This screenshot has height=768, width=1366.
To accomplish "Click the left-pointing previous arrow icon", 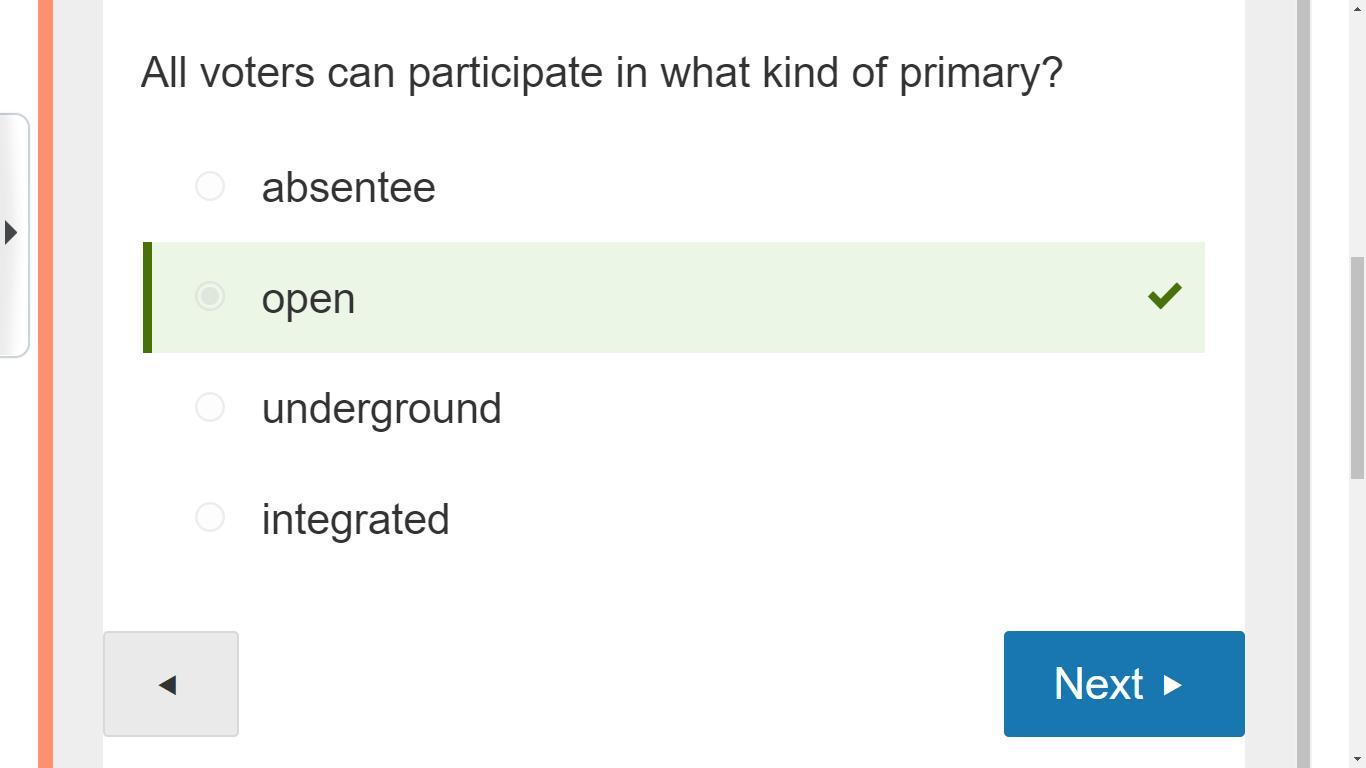I will pos(168,685).
